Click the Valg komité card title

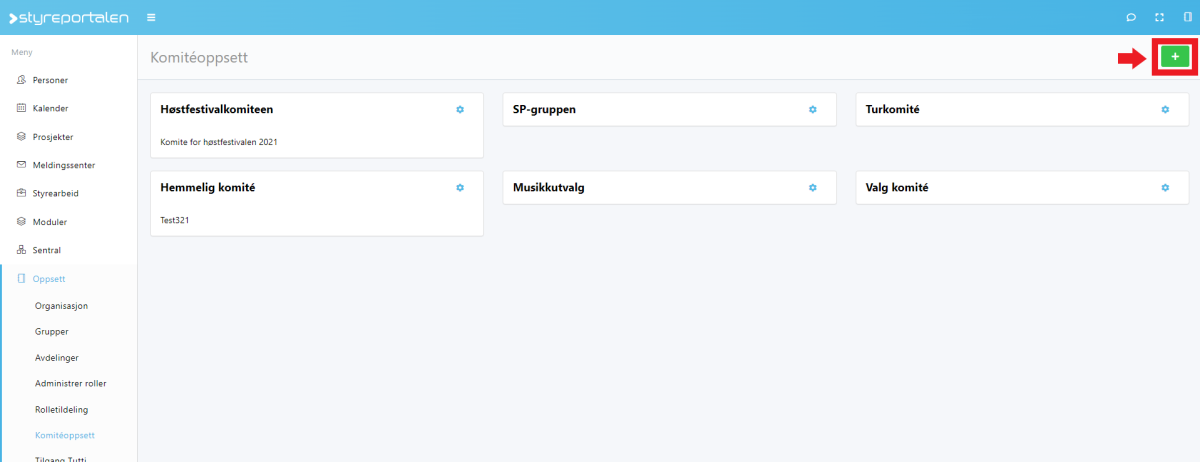coord(898,187)
